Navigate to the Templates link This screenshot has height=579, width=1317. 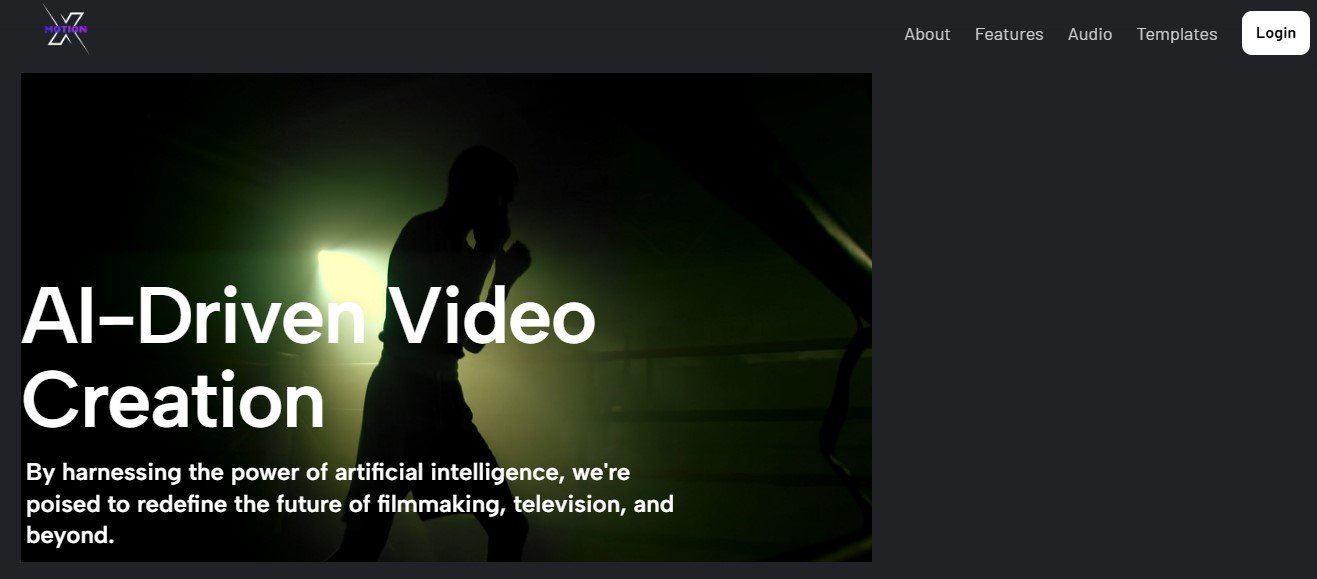click(1177, 34)
